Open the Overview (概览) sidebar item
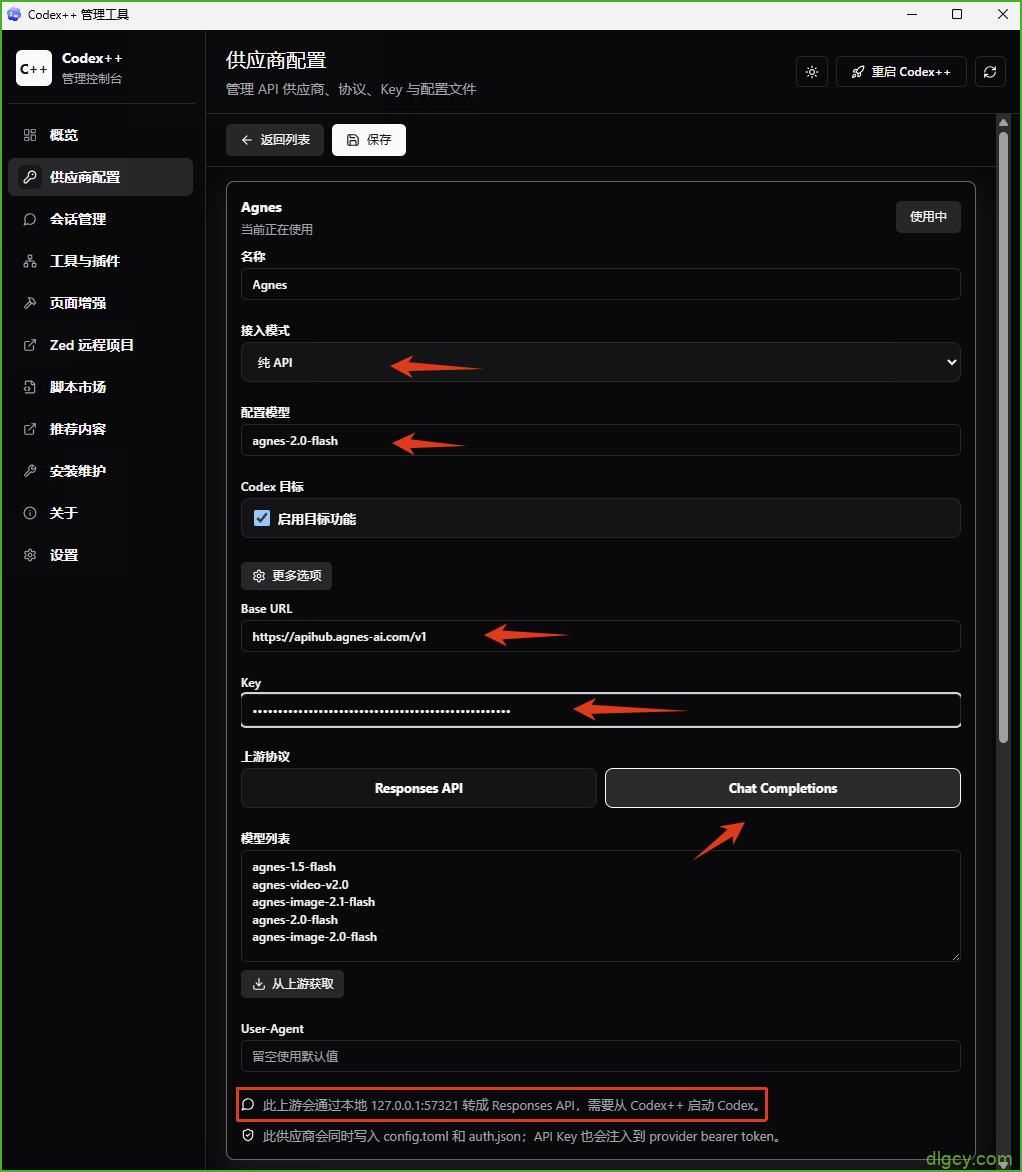The height and width of the screenshot is (1172, 1022). coord(100,135)
